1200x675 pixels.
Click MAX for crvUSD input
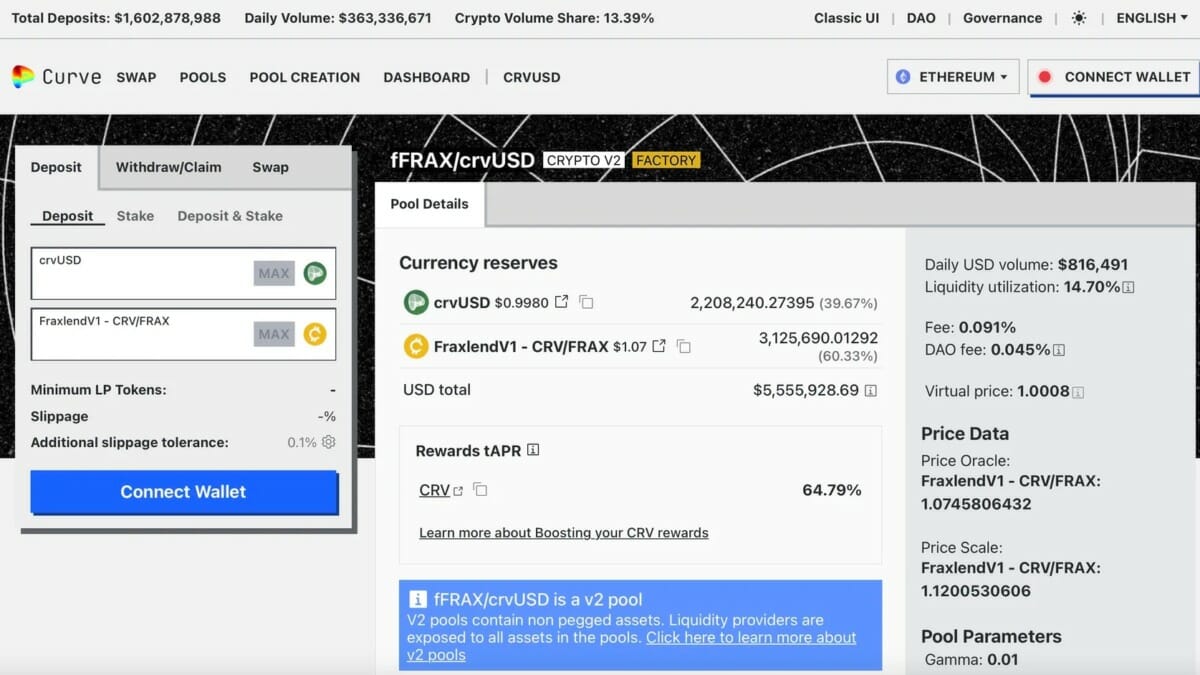[x=274, y=273]
